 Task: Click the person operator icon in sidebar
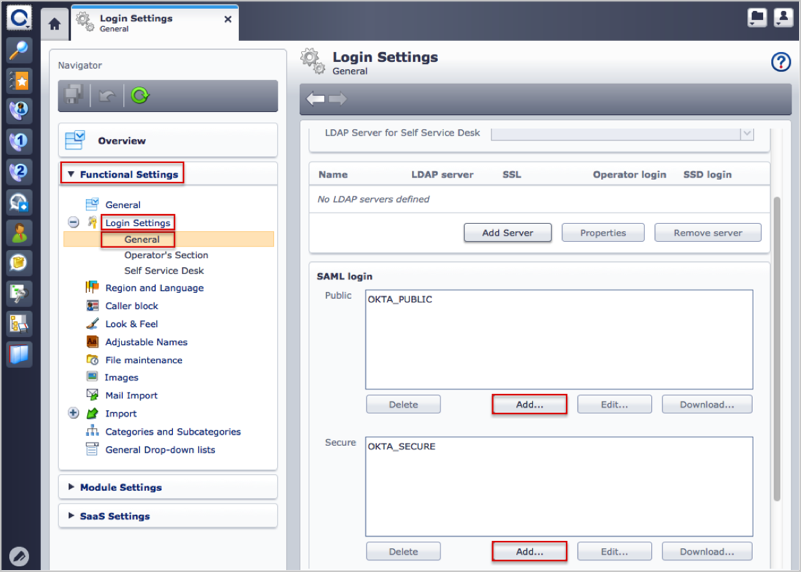[19, 232]
